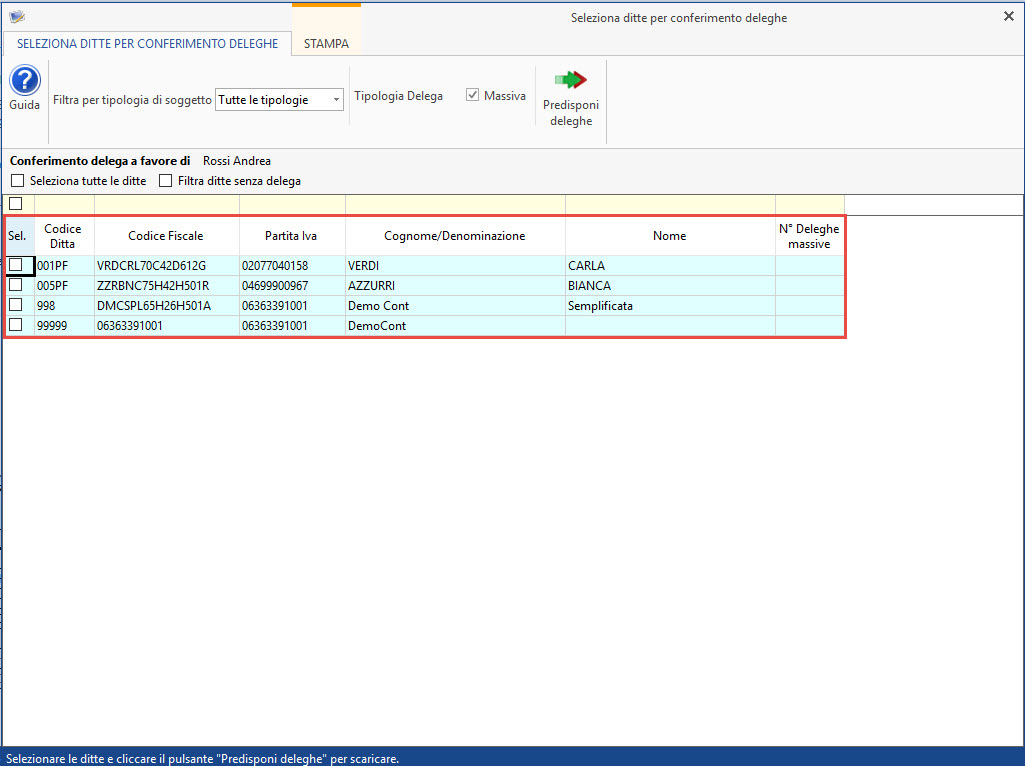Close the Seleziona ditte window

pos(1009,16)
